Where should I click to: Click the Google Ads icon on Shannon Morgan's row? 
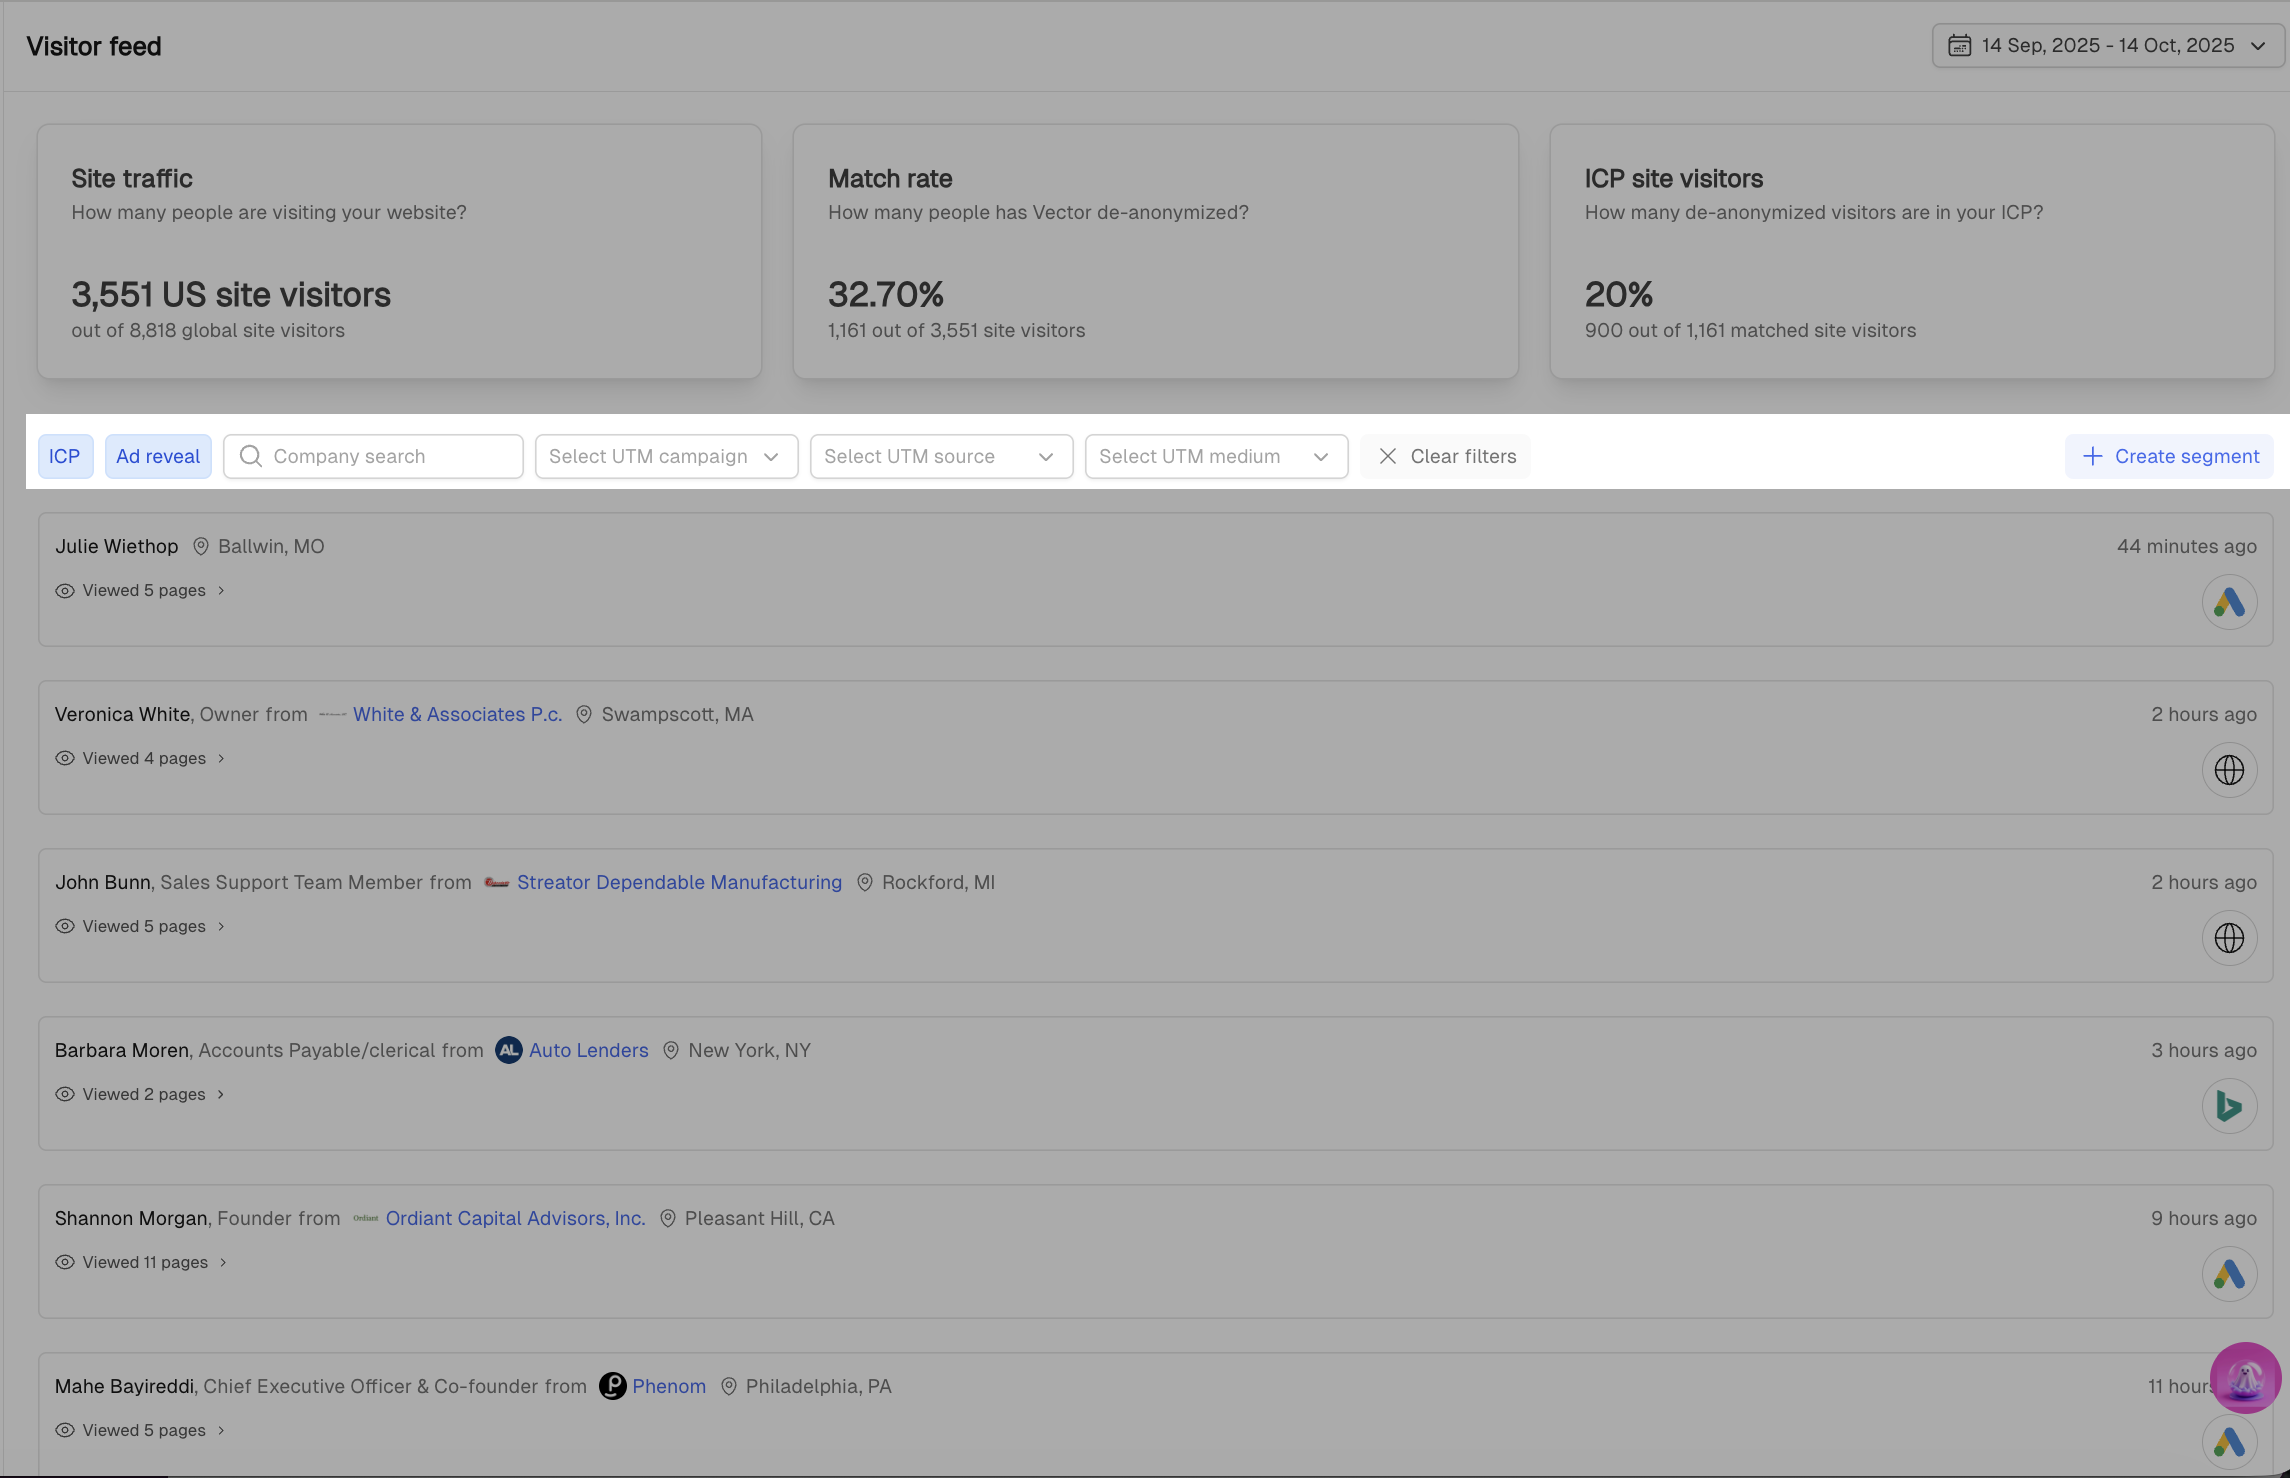pyautogui.click(x=2229, y=1273)
